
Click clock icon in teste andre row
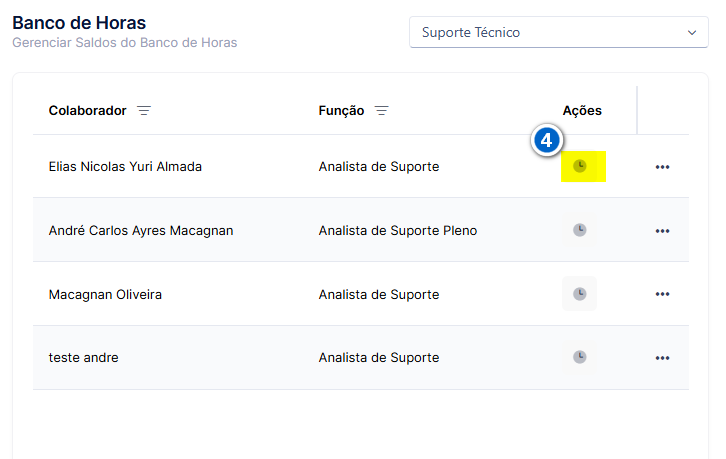click(580, 357)
